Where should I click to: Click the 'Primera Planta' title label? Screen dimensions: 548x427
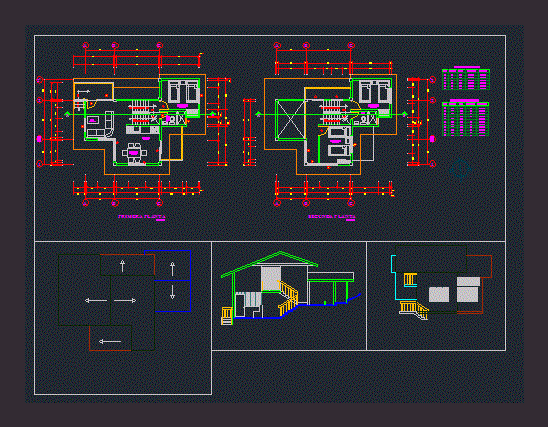(x=142, y=217)
